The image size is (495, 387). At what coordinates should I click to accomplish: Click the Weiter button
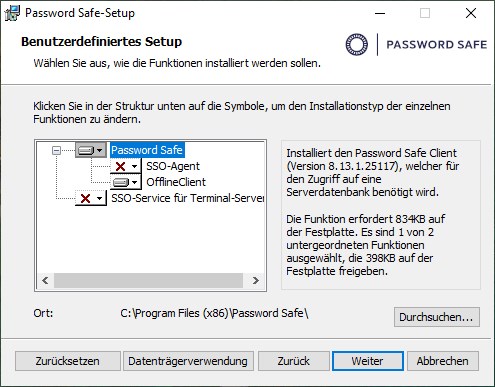coord(368,361)
